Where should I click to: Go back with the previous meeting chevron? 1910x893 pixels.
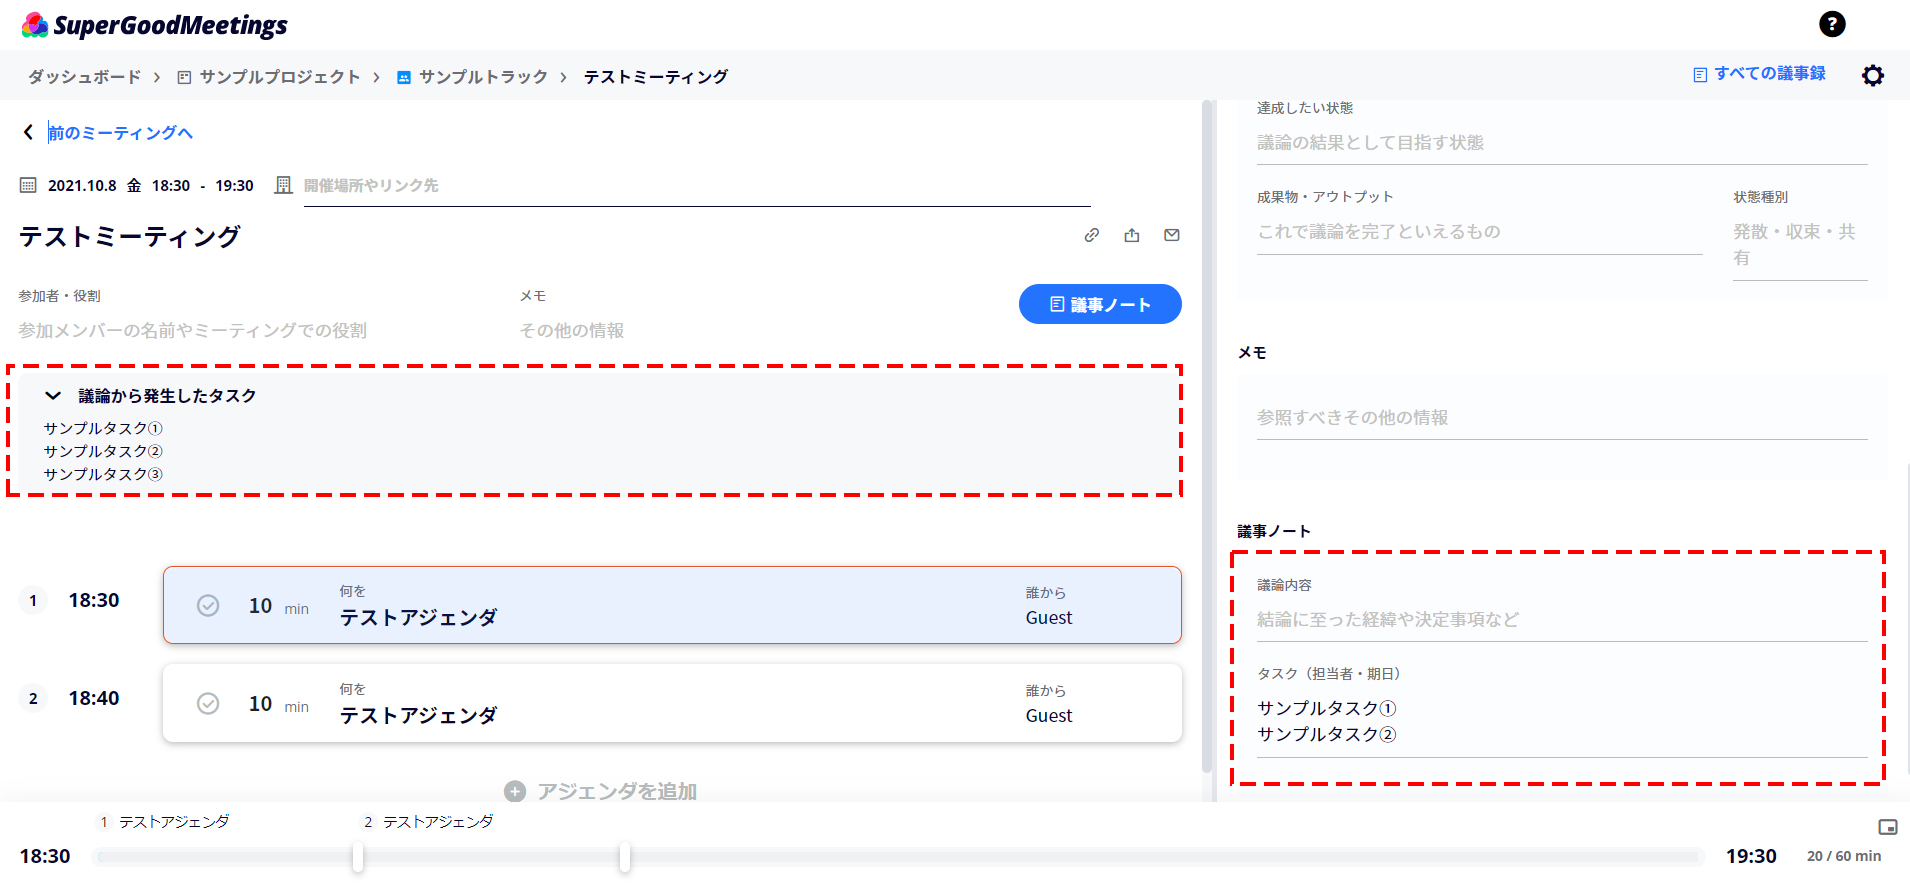coord(28,132)
